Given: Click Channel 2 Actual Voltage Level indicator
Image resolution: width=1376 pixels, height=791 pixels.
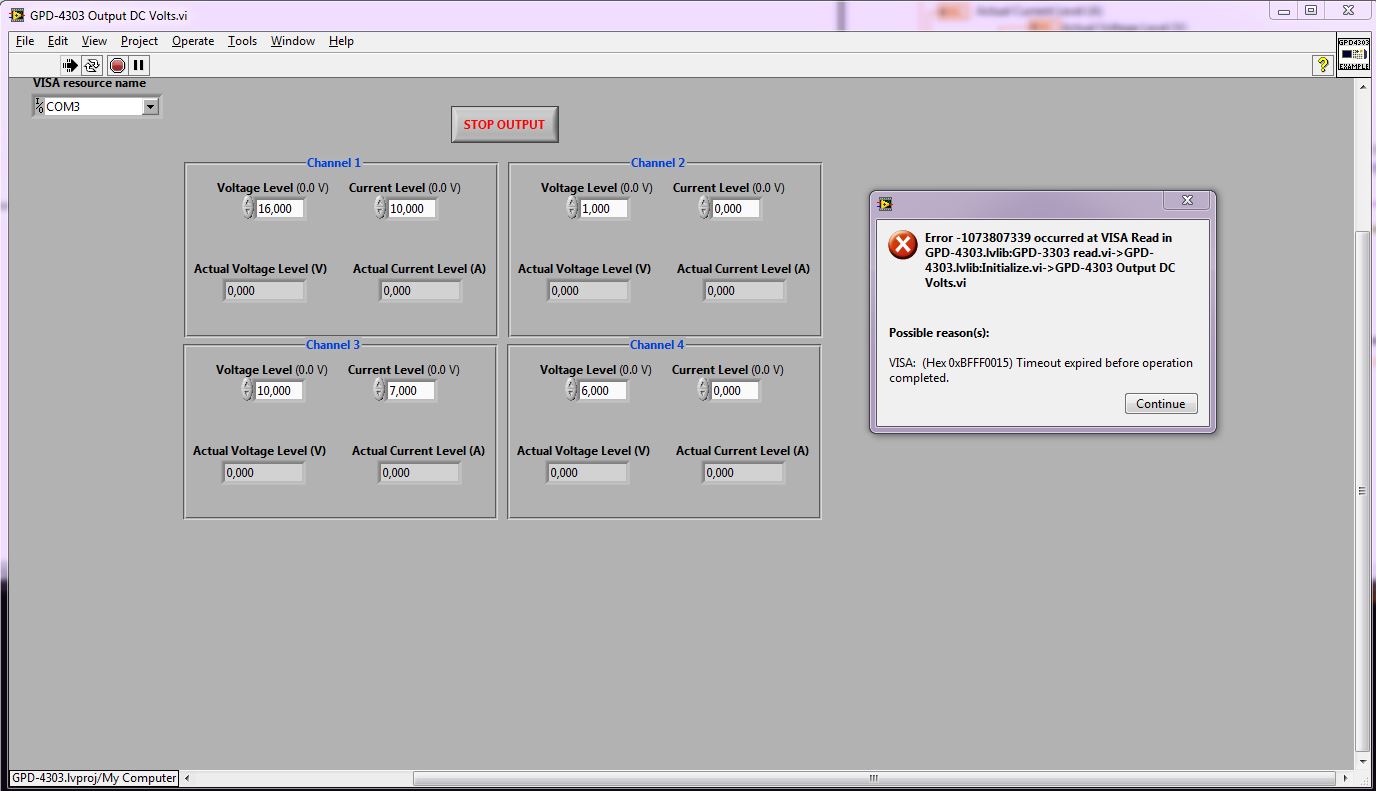Looking at the screenshot, I should click(x=588, y=291).
